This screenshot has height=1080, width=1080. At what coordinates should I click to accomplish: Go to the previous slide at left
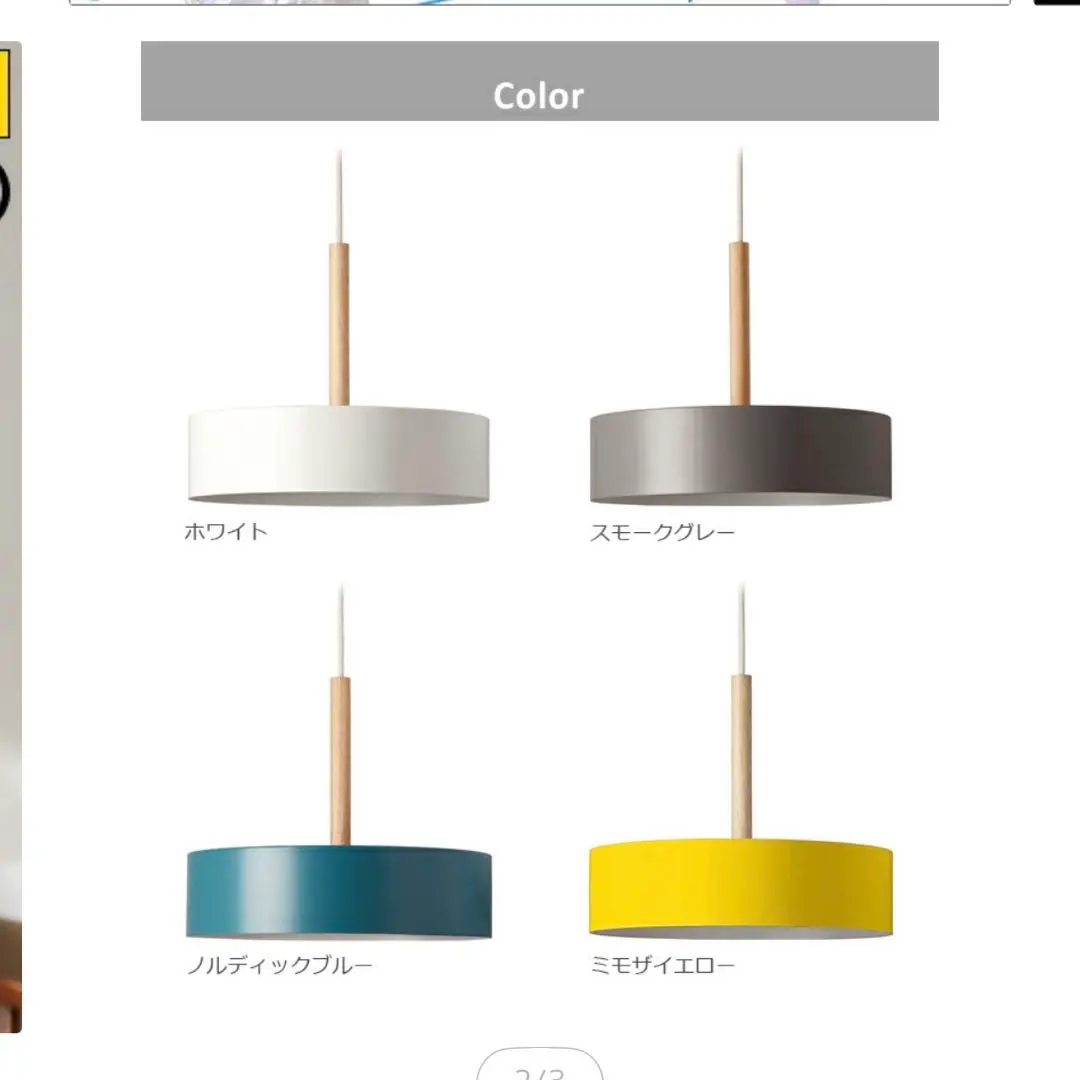tap(10, 537)
